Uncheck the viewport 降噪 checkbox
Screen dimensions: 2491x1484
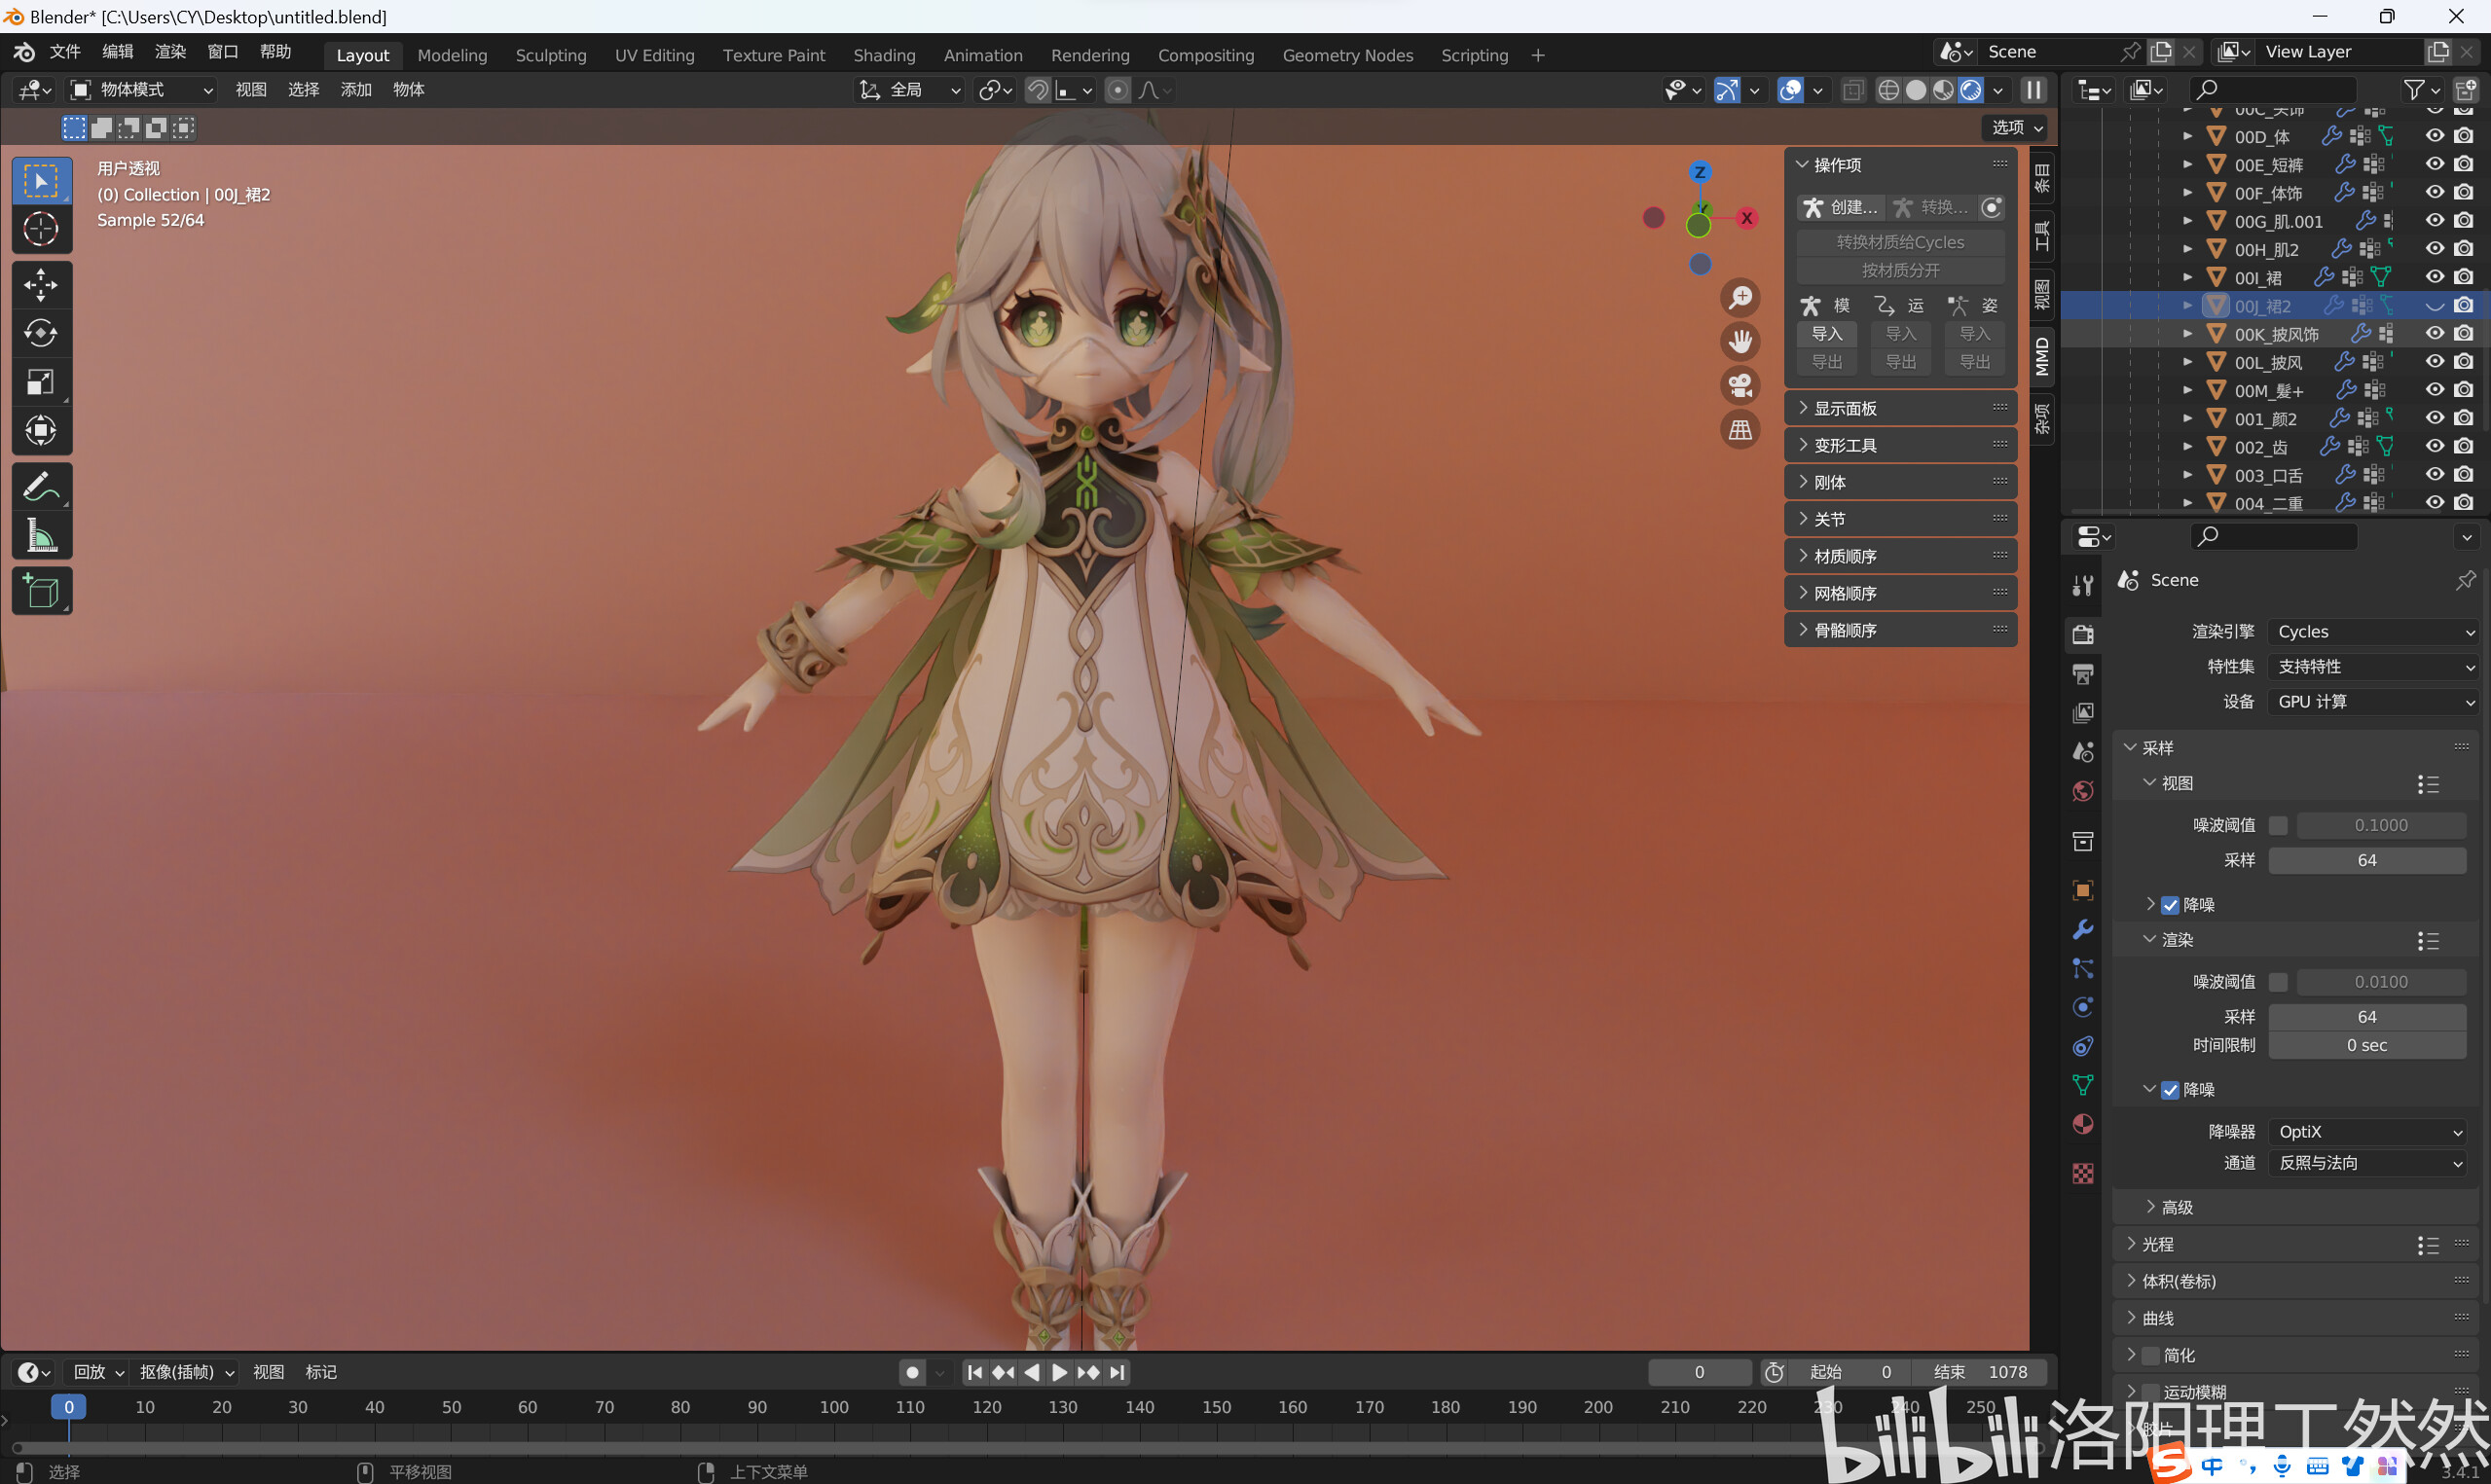click(x=2170, y=905)
